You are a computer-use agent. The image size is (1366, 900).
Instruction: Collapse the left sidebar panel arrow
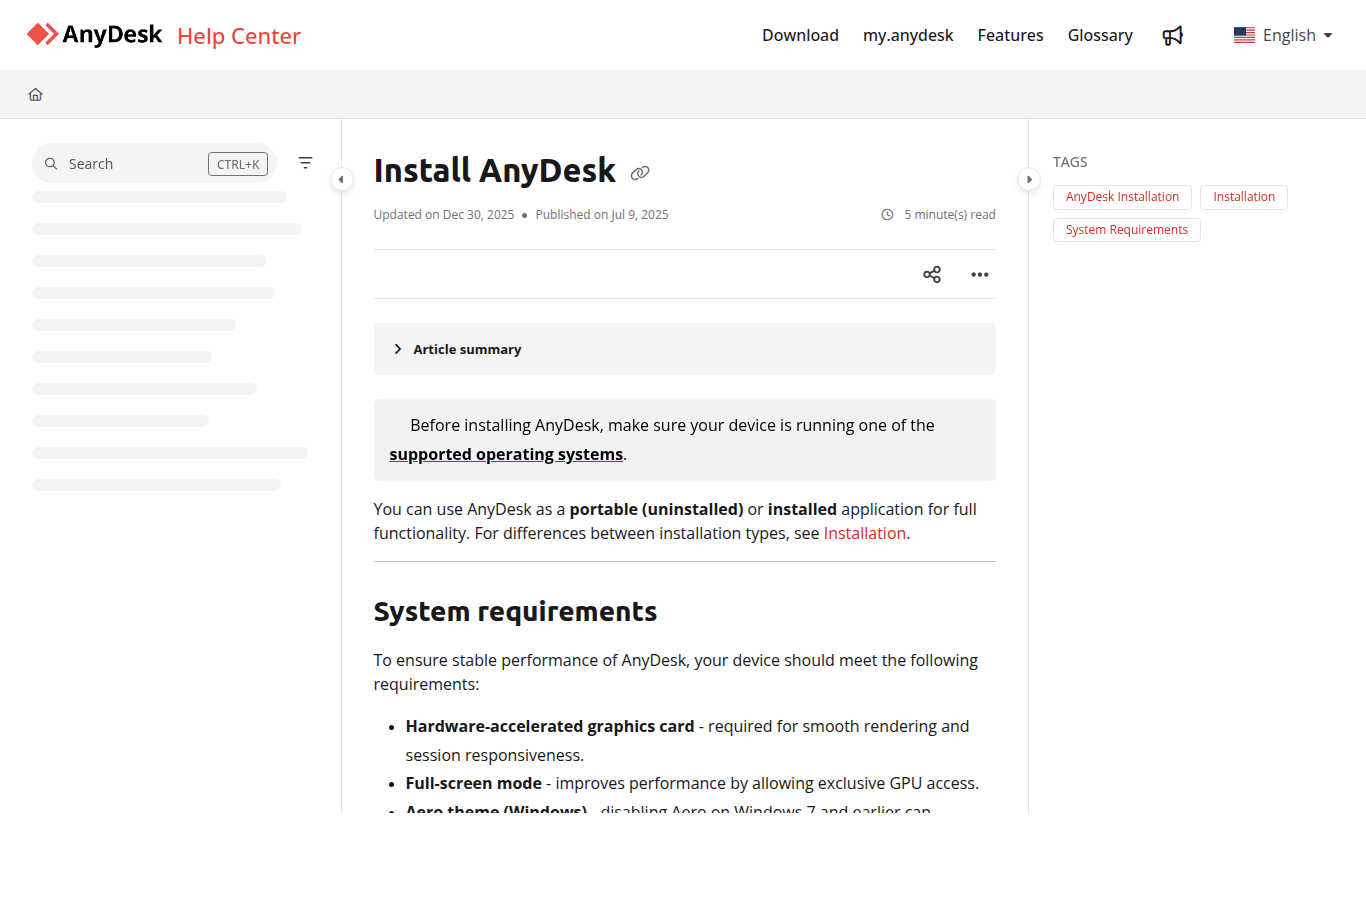point(341,179)
